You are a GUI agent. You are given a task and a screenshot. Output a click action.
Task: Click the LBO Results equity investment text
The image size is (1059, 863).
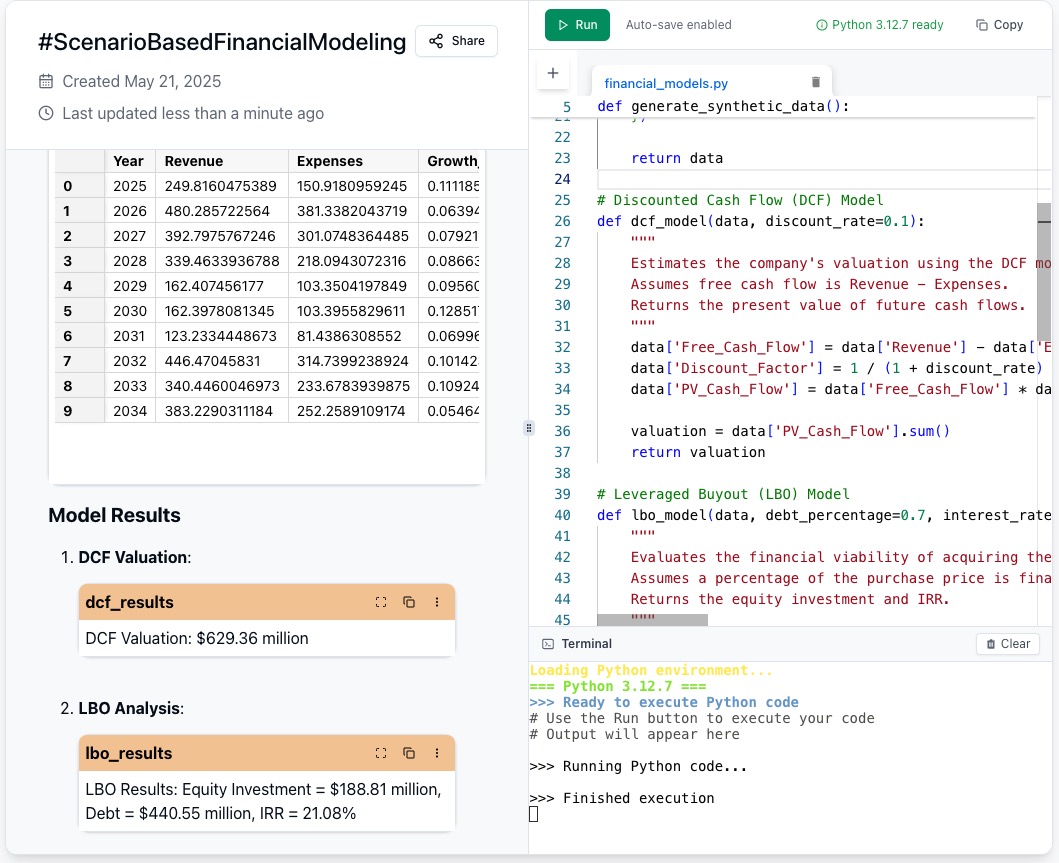(x=263, y=801)
